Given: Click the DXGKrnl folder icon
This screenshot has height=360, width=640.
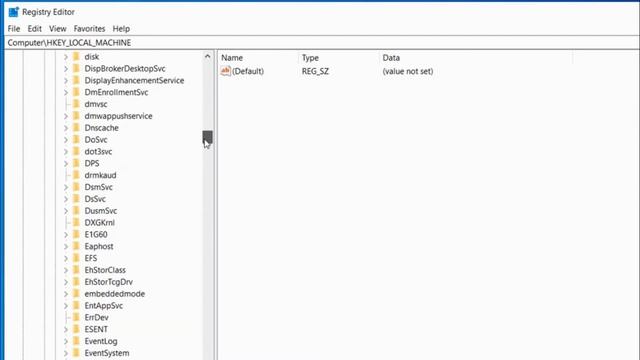Looking at the screenshot, I should pos(76,222).
